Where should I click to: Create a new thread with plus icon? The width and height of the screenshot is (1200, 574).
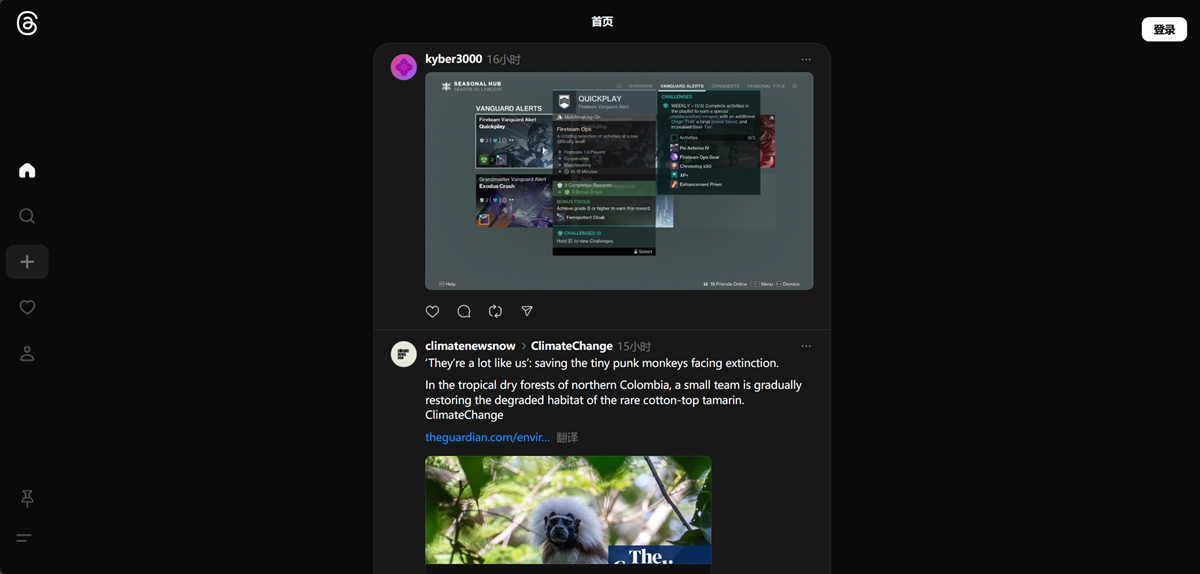27,262
